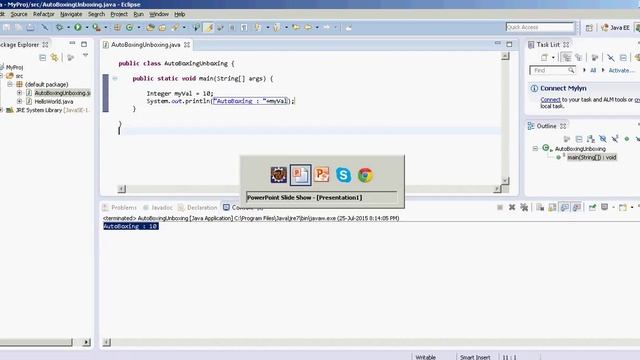Click the Debug bug icon in toolbar
This screenshot has width=640, height=360.
coord(60,27)
